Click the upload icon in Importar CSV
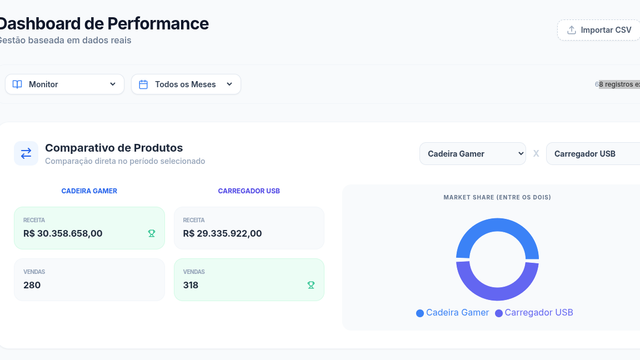This screenshot has height=360, width=640. (x=571, y=30)
